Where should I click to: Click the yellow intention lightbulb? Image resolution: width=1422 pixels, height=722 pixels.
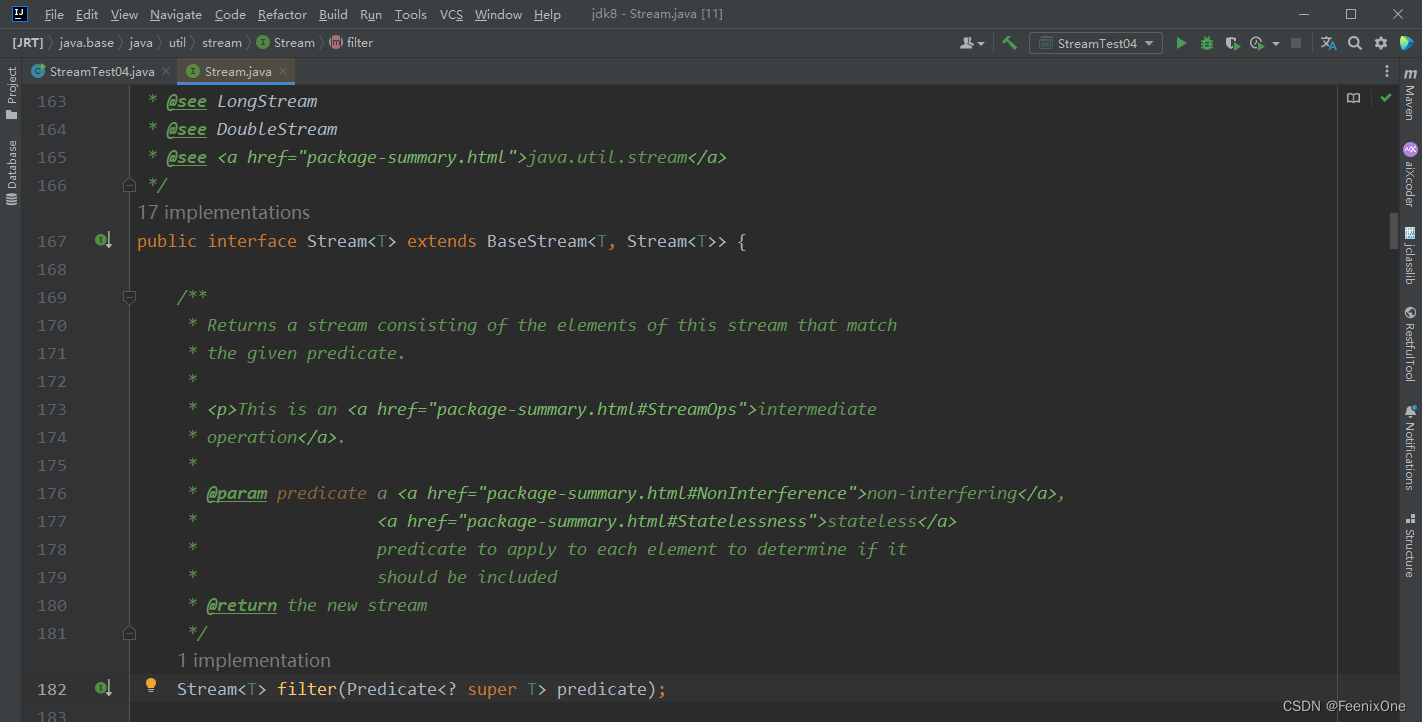click(x=151, y=686)
